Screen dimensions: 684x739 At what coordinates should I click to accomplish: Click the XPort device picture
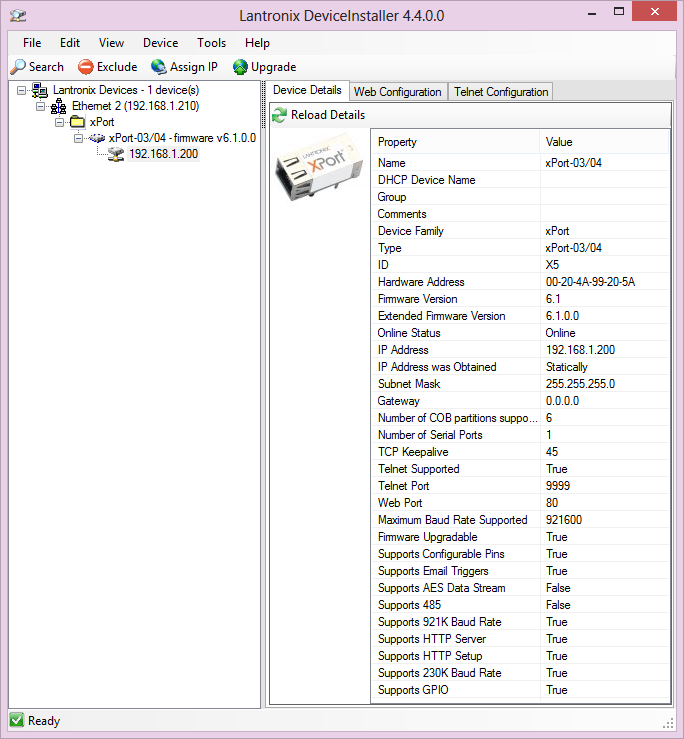click(x=319, y=166)
